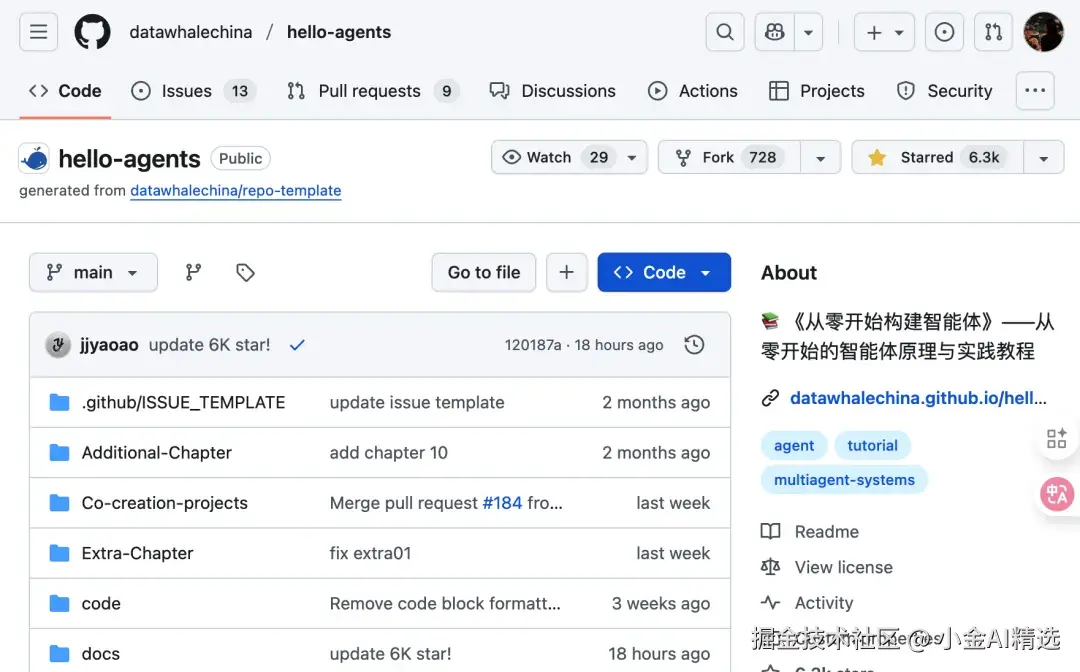The width and height of the screenshot is (1080, 672).
Task: View your pull requests header icon
Action: pyautogui.click(x=993, y=32)
